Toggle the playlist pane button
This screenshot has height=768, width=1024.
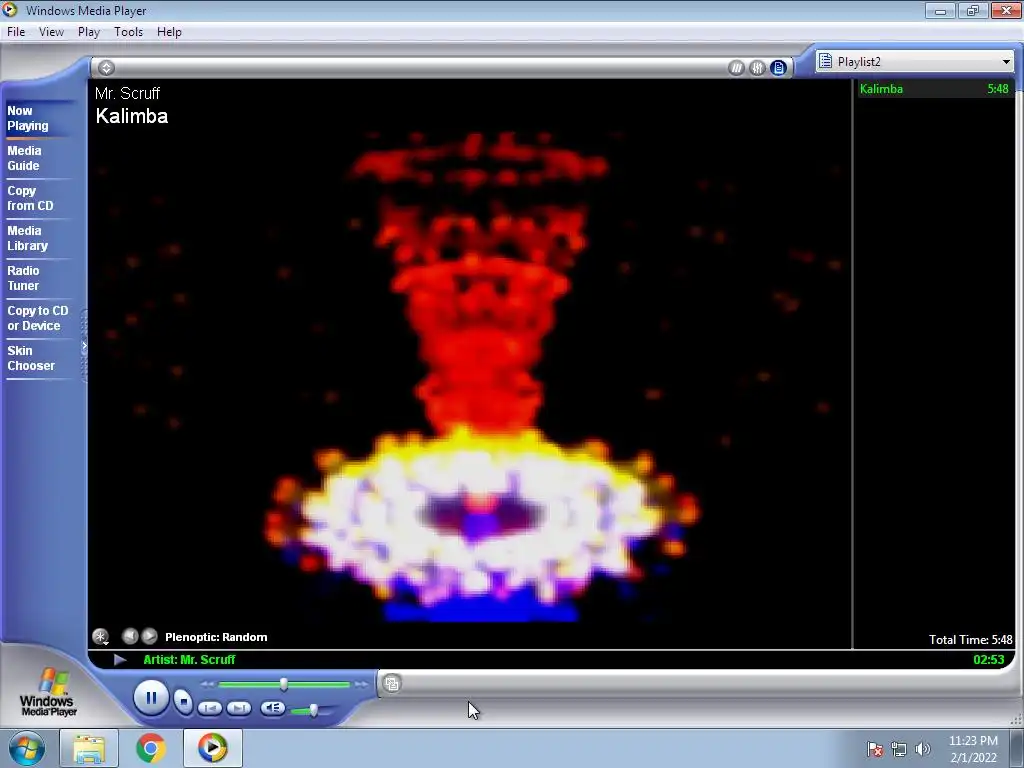pos(778,68)
